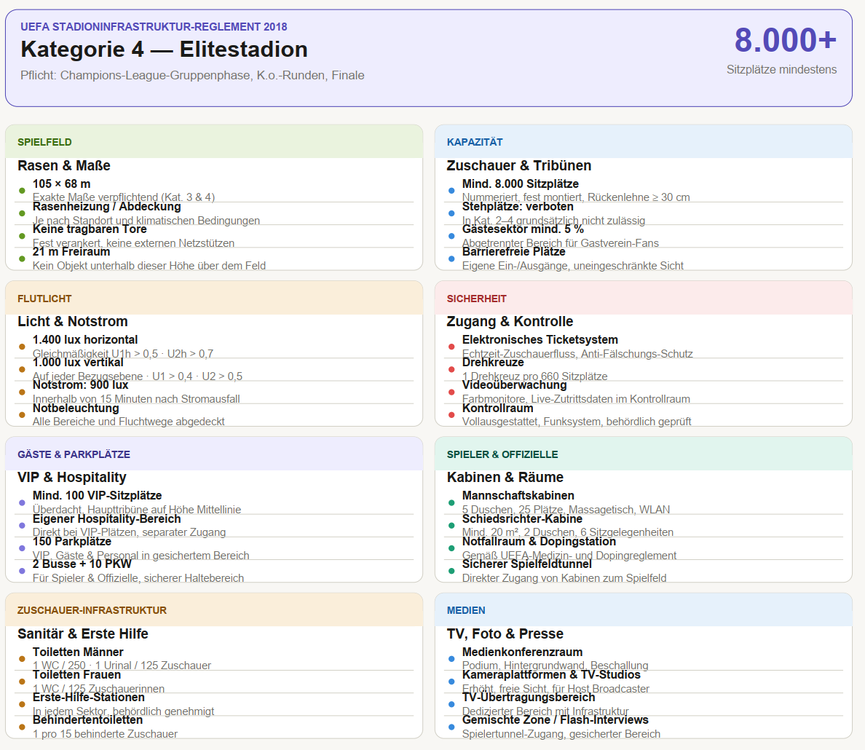The height and width of the screenshot is (750, 865).
Task: Click 'Alle Bereiche und Fluchtwege abgedeckt' detail
Action: [129, 421]
